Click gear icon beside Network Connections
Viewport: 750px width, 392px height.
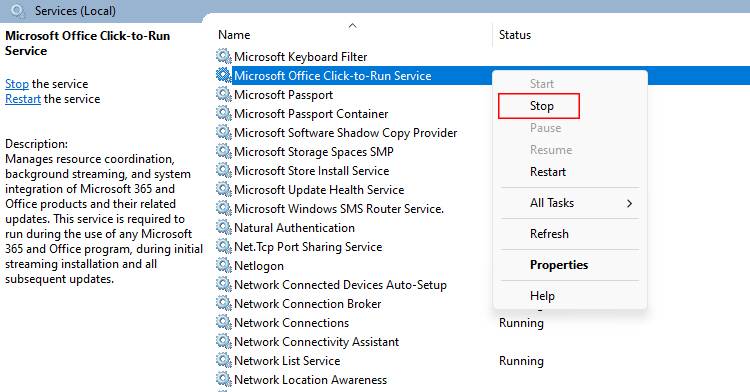223,322
